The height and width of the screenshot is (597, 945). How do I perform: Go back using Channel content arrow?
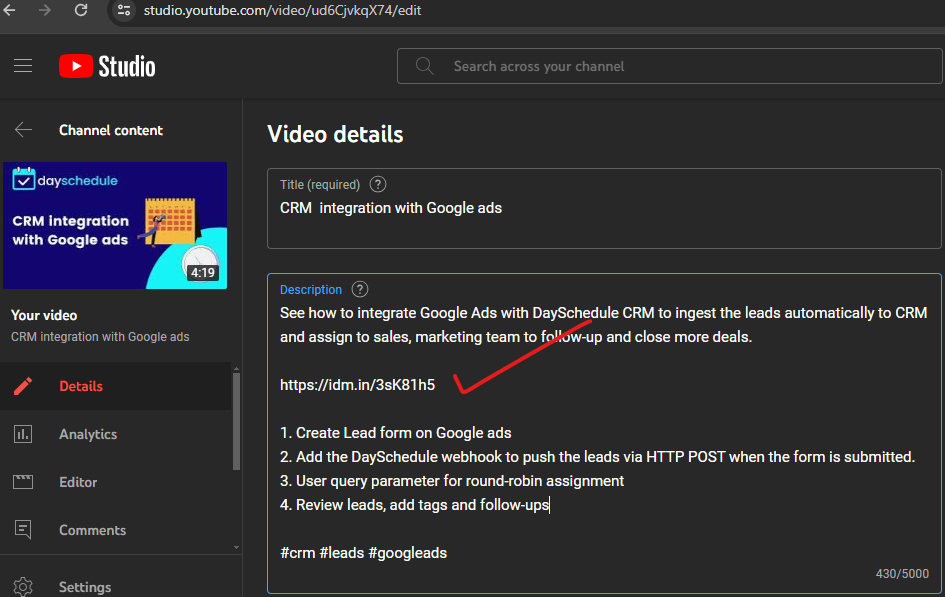pos(23,130)
